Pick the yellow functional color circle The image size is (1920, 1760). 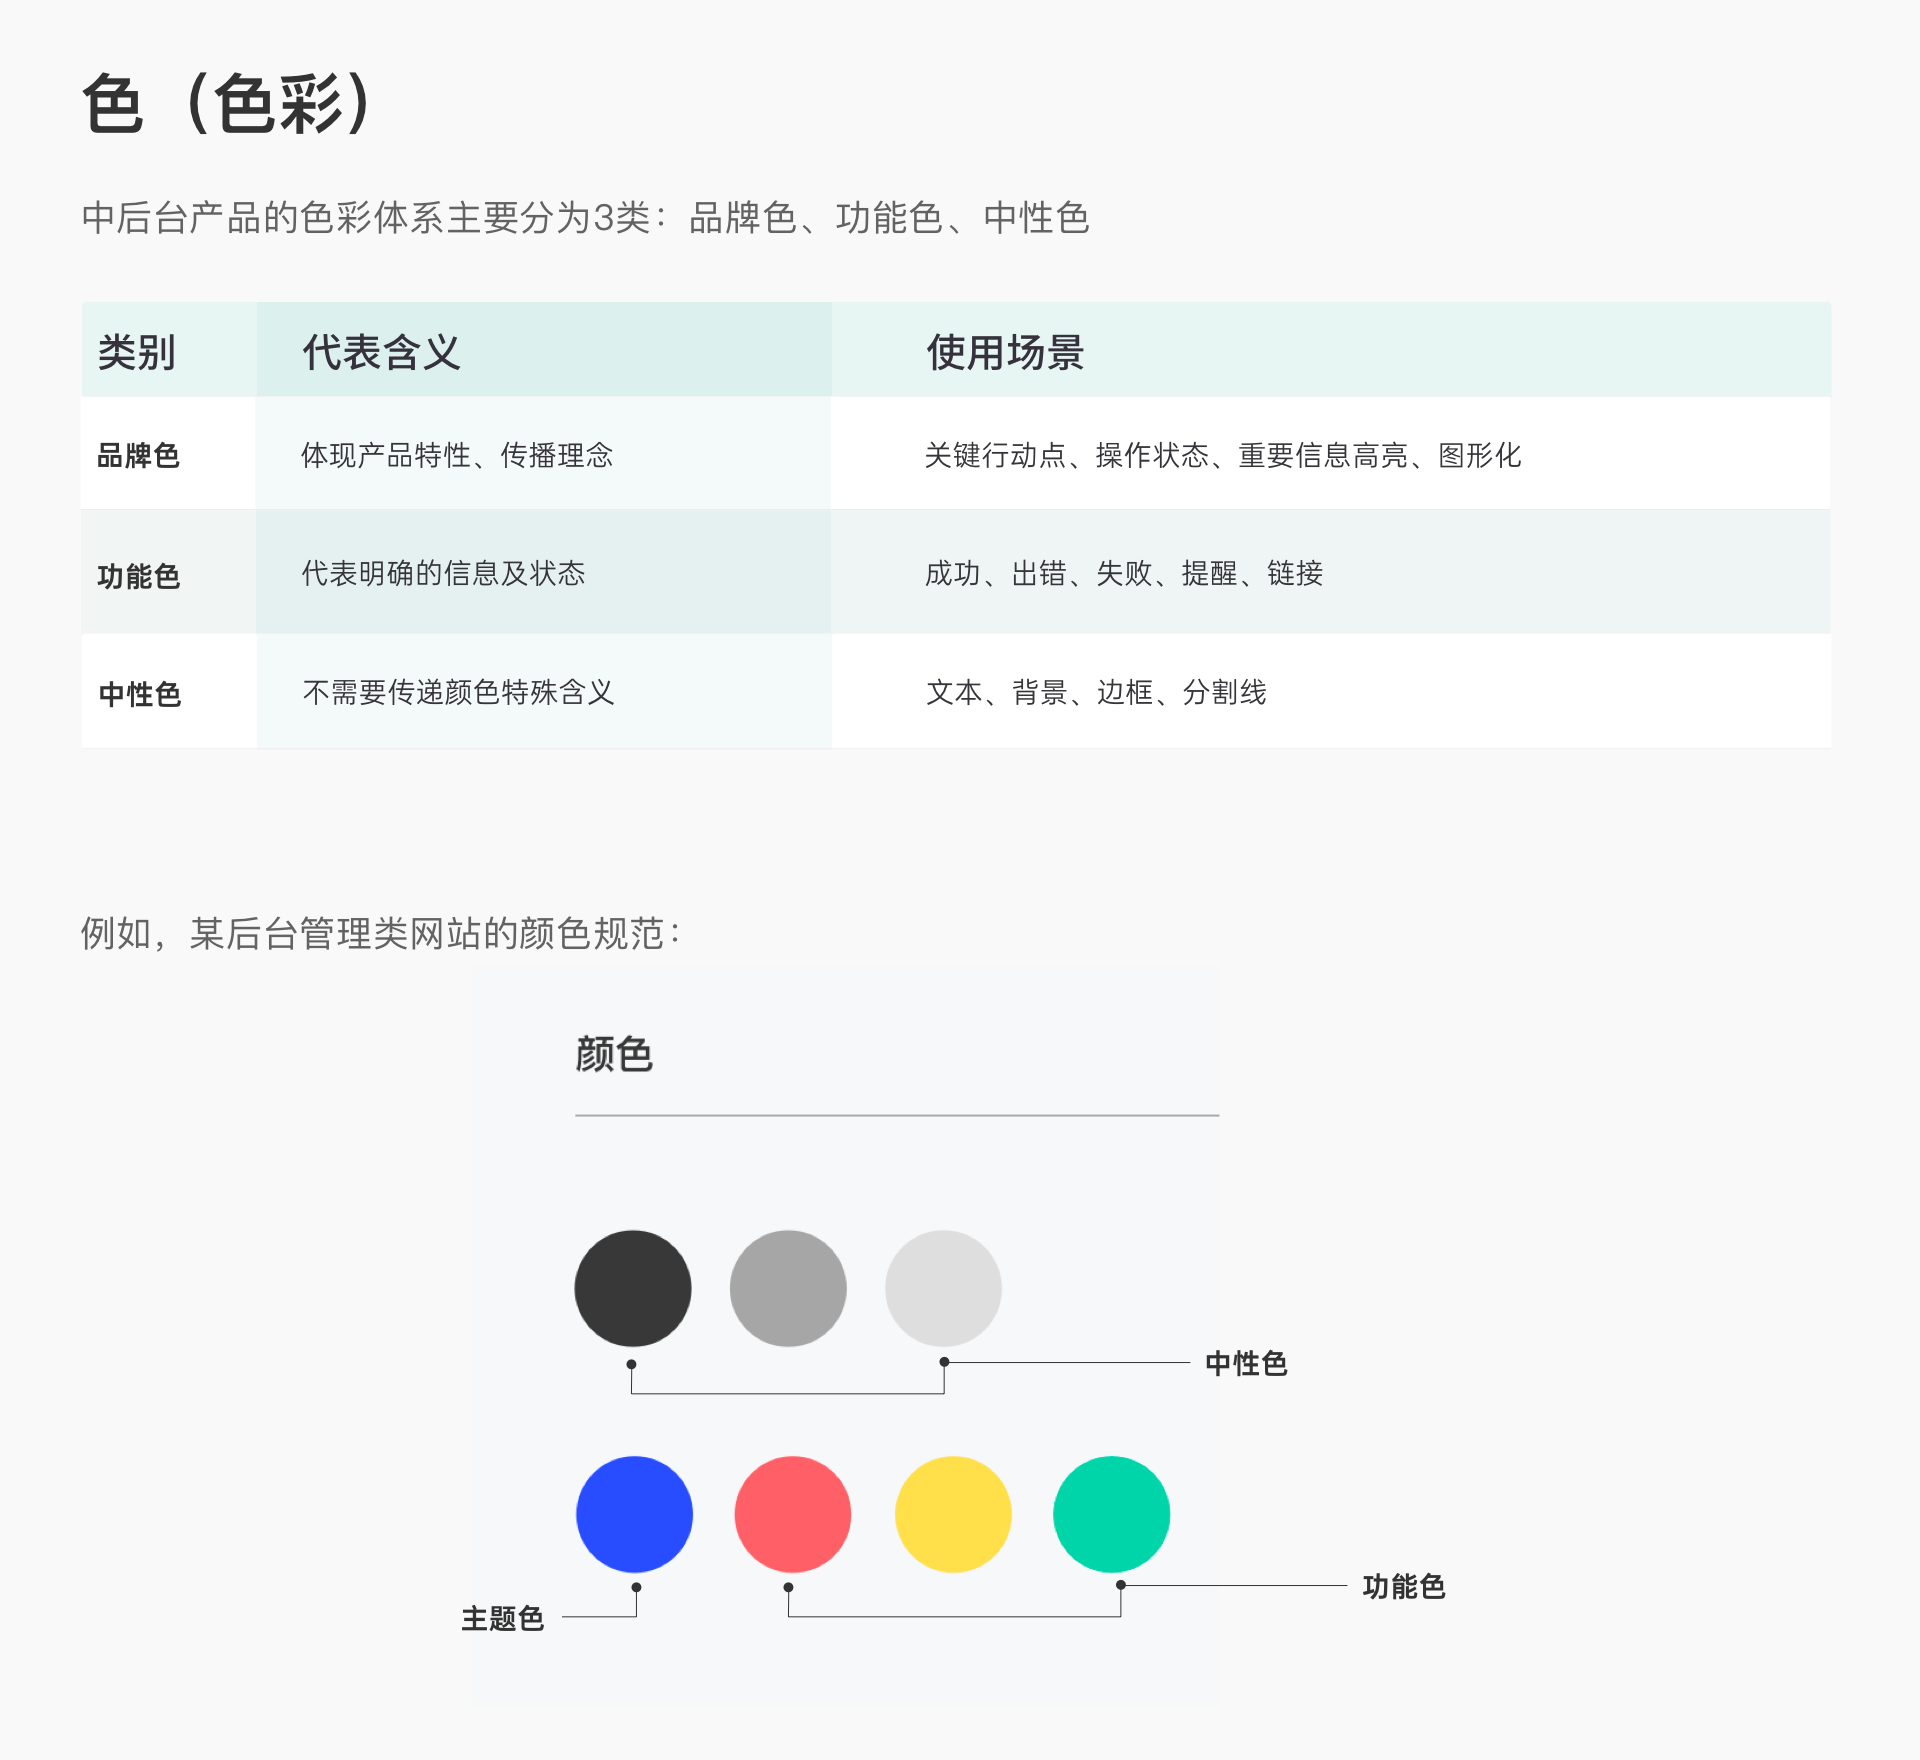952,1514
